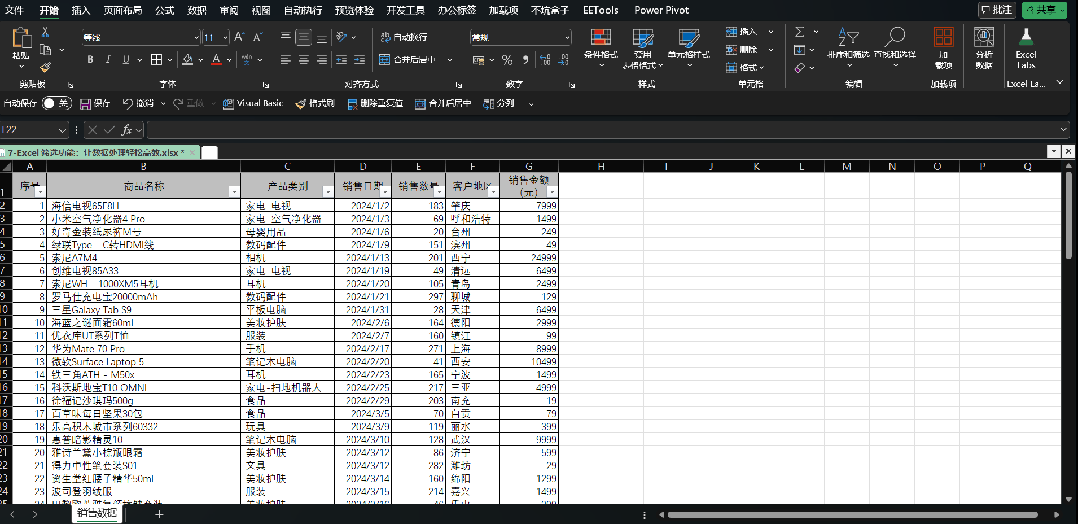1078x524 pixels.
Task: Open the Page Layout ribbon tab
Action: coord(122,10)
